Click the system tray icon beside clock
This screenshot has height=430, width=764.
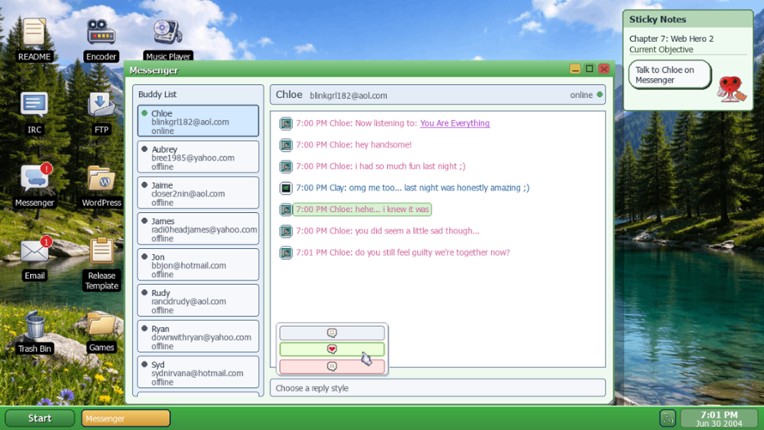667,418
